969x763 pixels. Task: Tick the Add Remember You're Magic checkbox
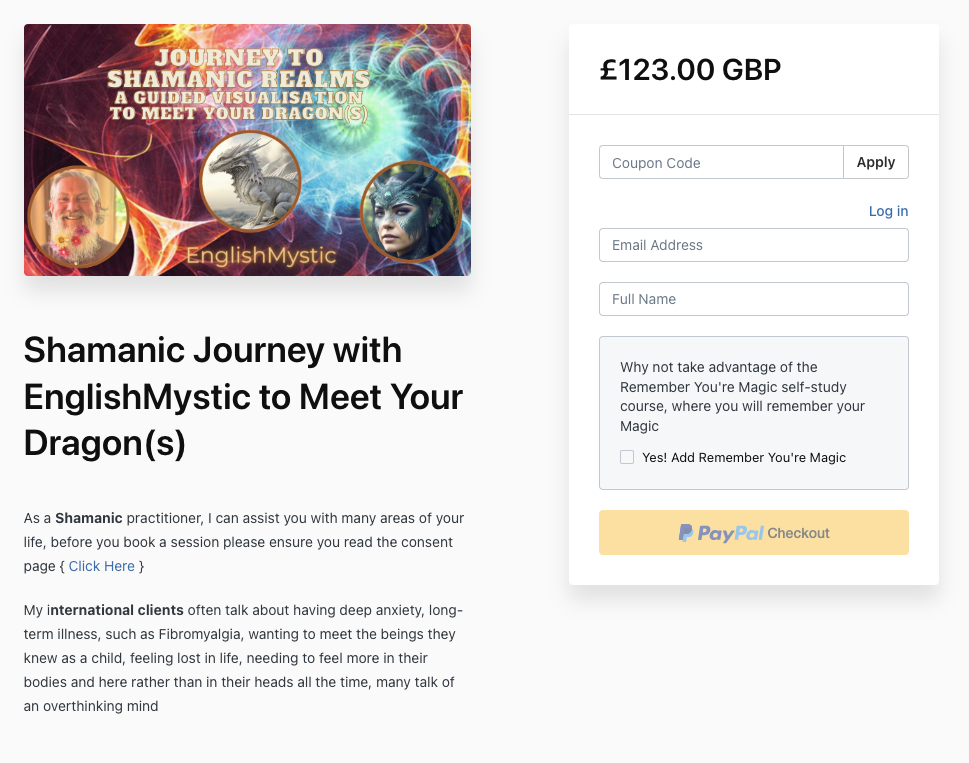coord(627,457)
